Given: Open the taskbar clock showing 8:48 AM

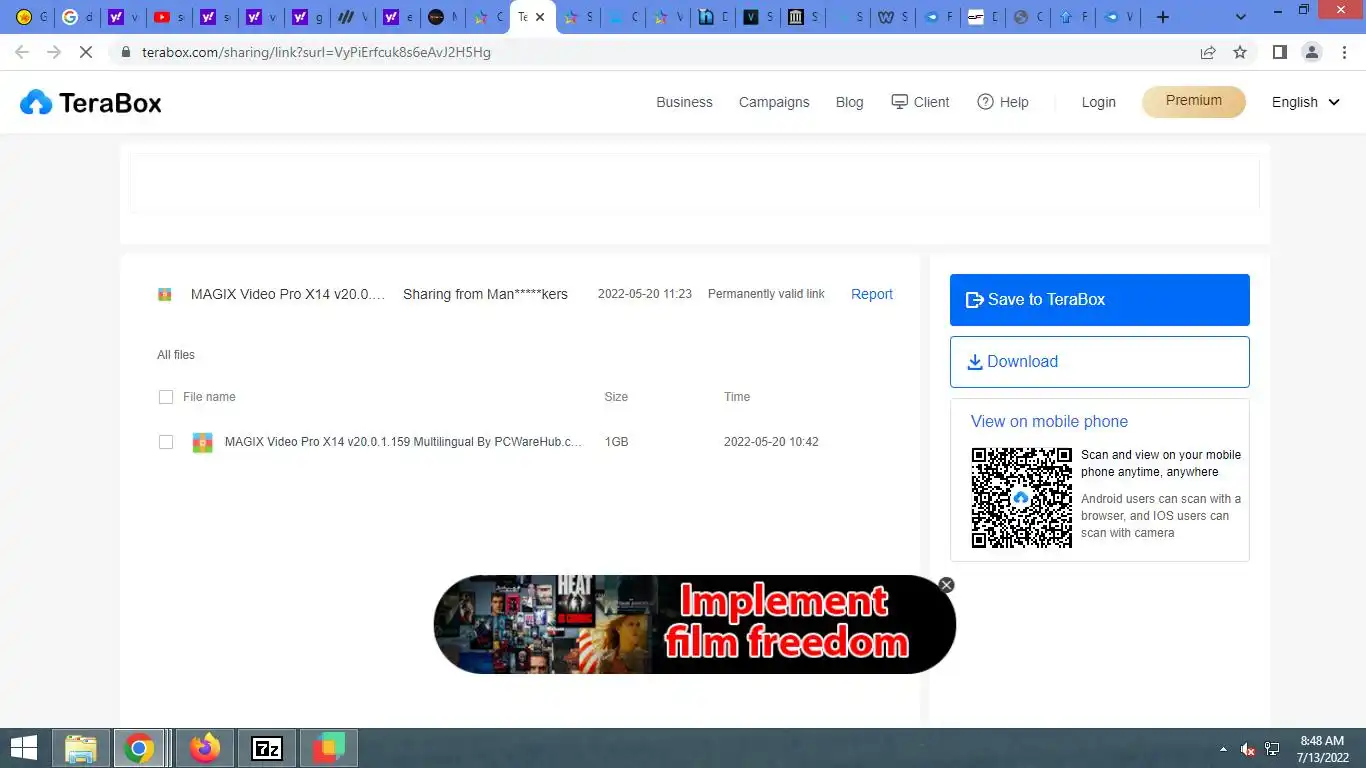Looking at the screenshot, I should [x=1321, y=749].
